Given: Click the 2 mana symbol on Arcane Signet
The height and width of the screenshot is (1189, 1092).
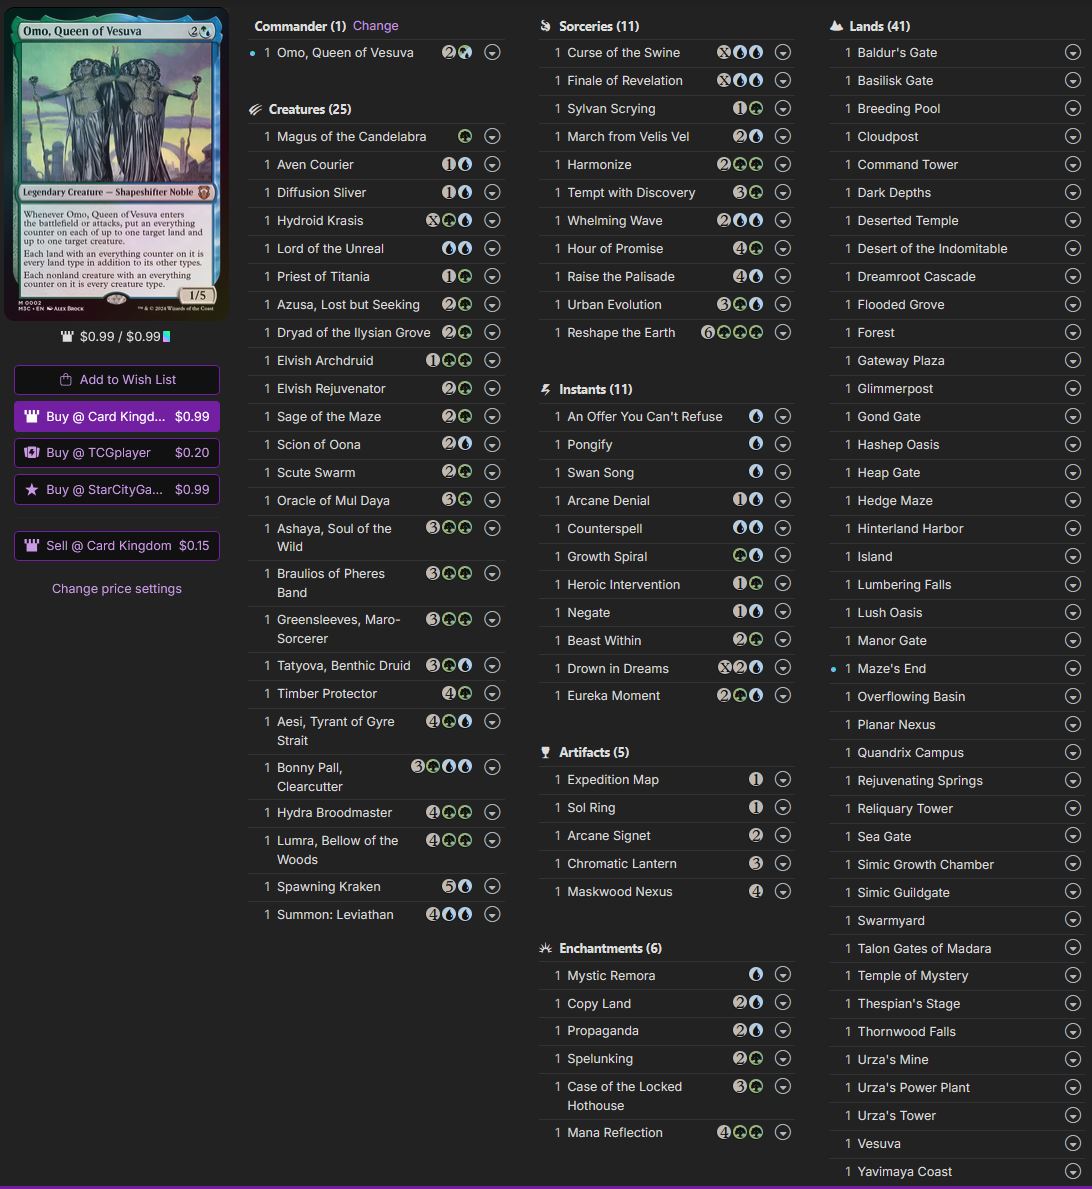Looking at the screenshot, I should click(756, 835).
